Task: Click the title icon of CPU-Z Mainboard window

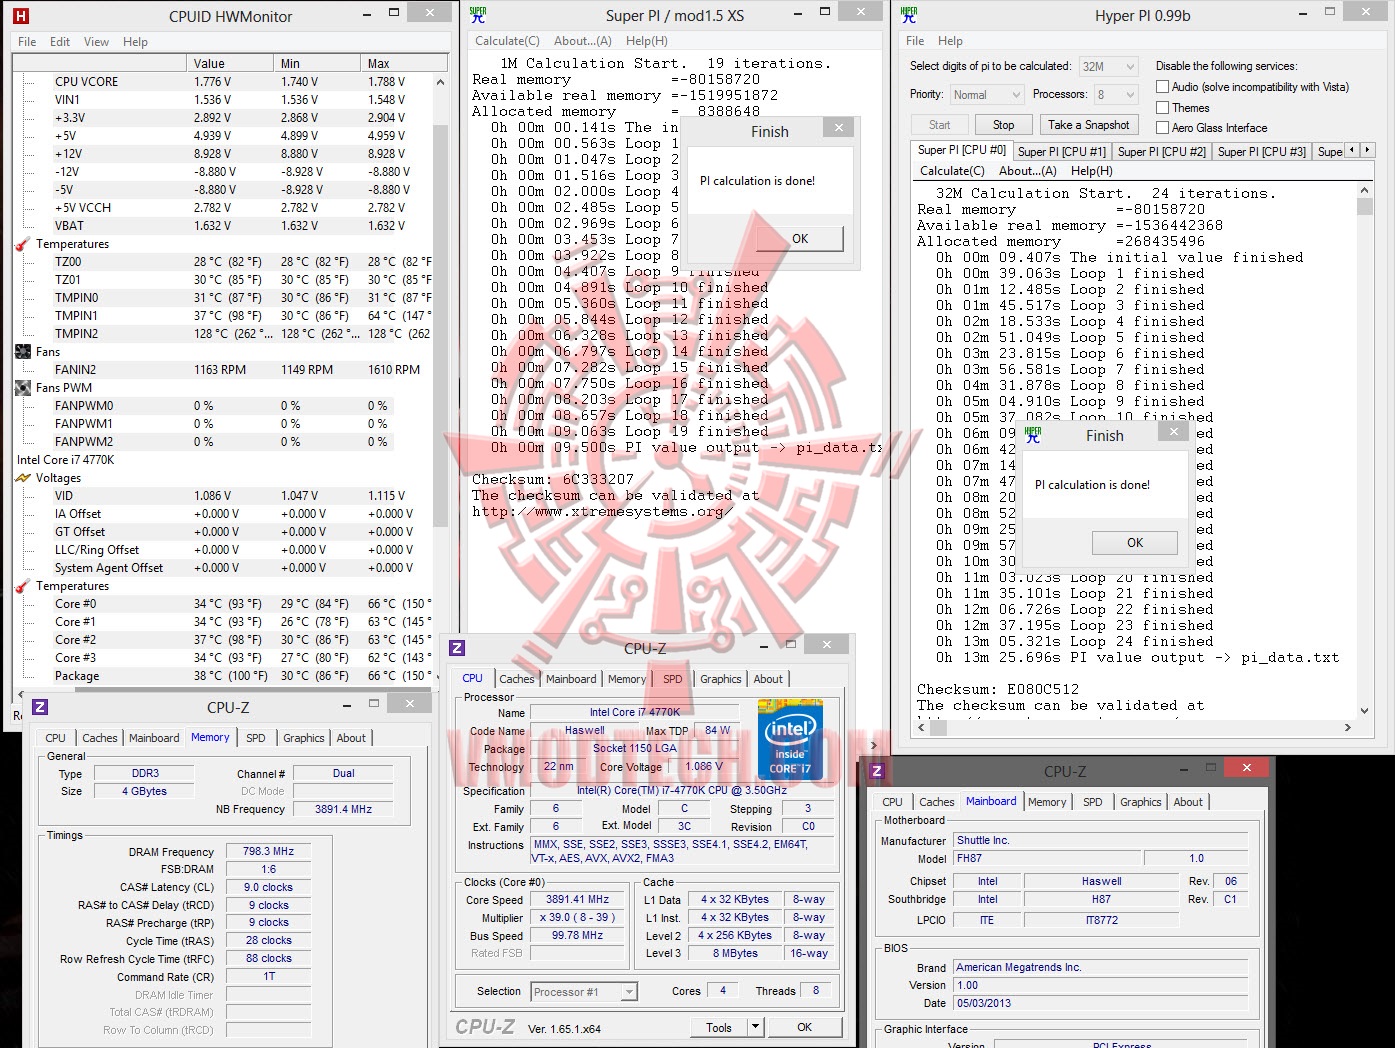Action: [877, 771]
